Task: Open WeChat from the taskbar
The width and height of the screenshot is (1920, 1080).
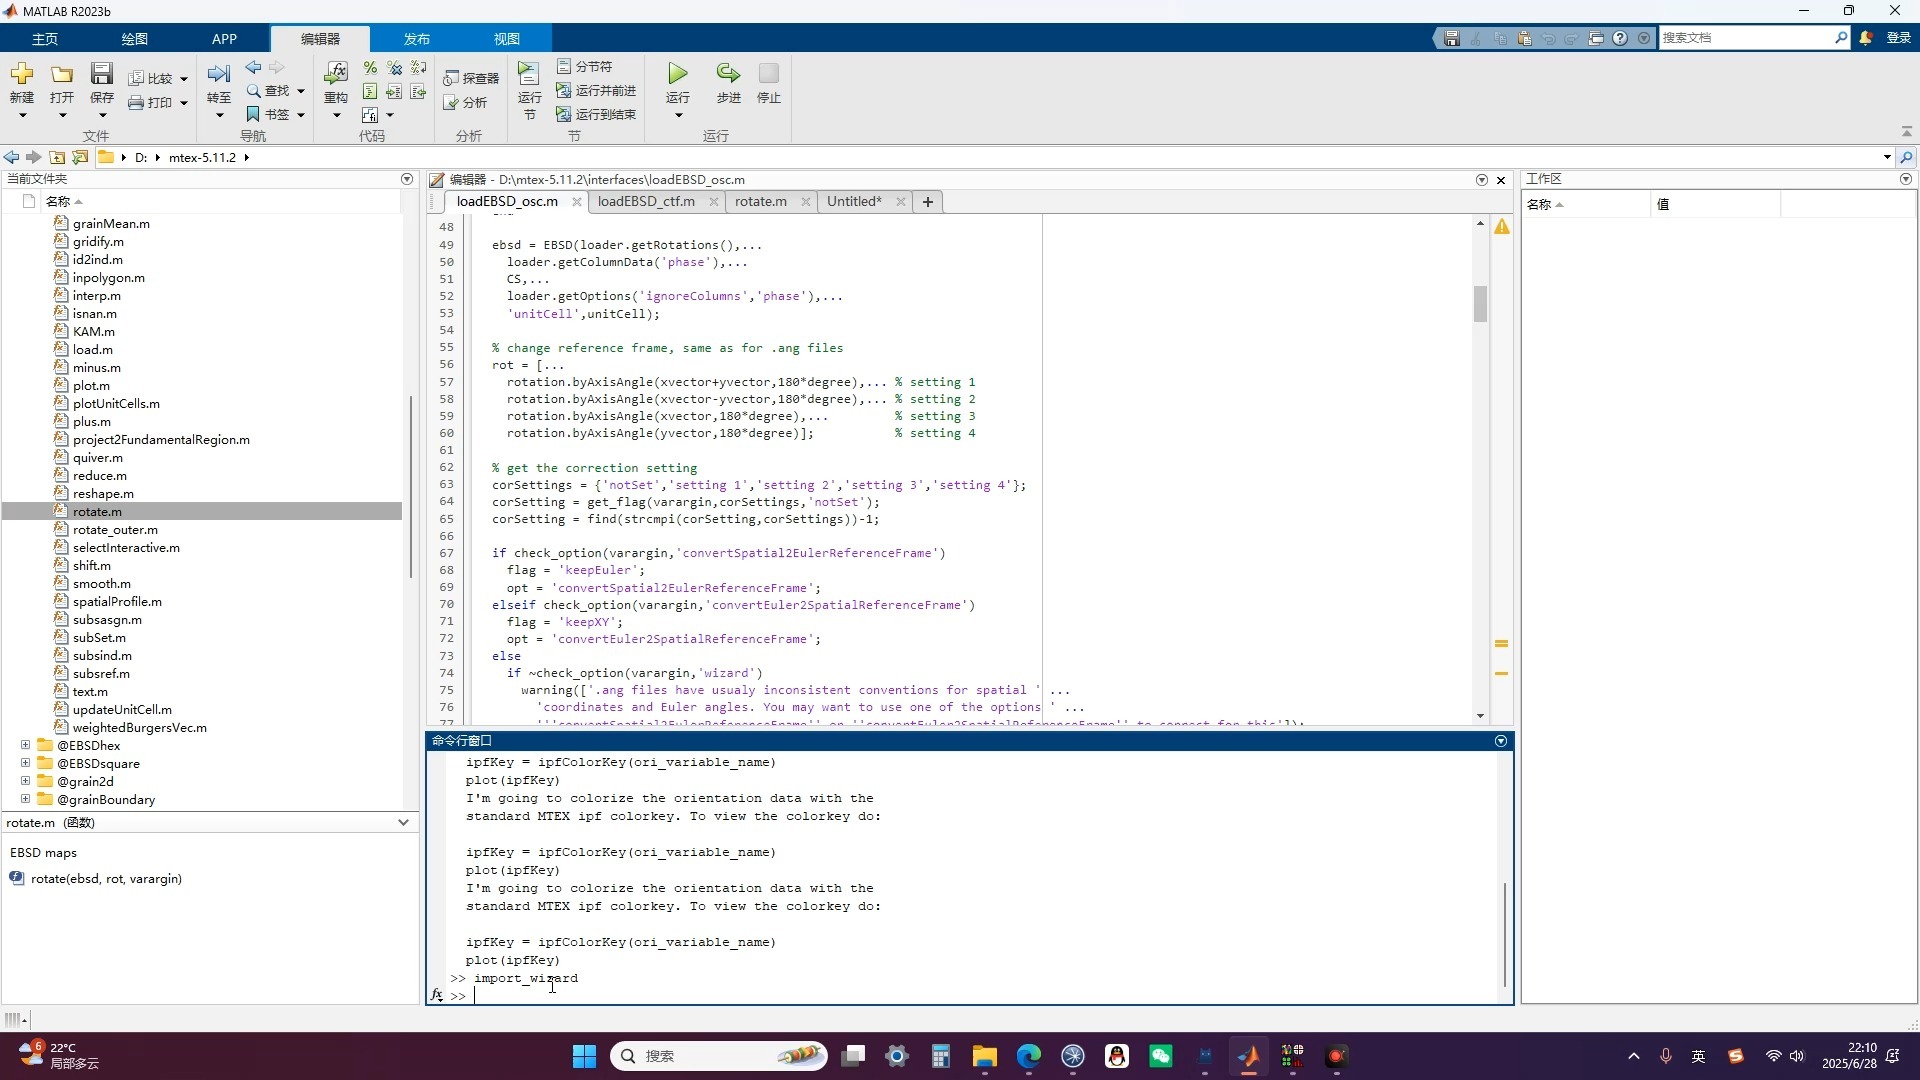Action: (x=1161, y=1056)
